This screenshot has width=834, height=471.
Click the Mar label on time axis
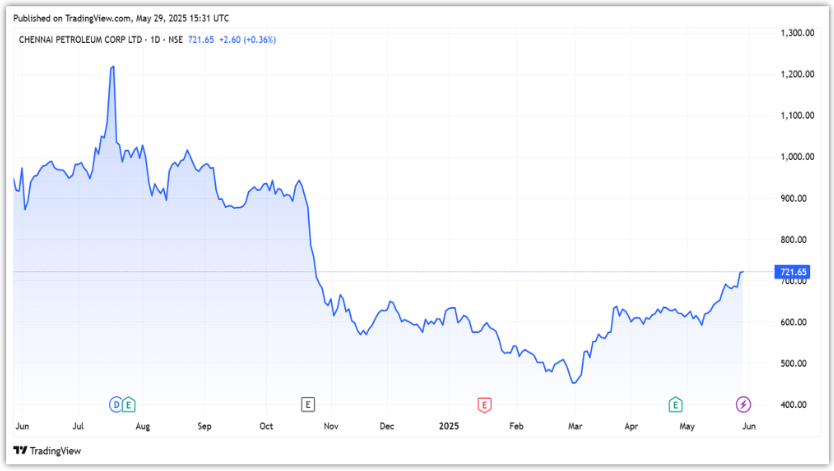point(574,426)
